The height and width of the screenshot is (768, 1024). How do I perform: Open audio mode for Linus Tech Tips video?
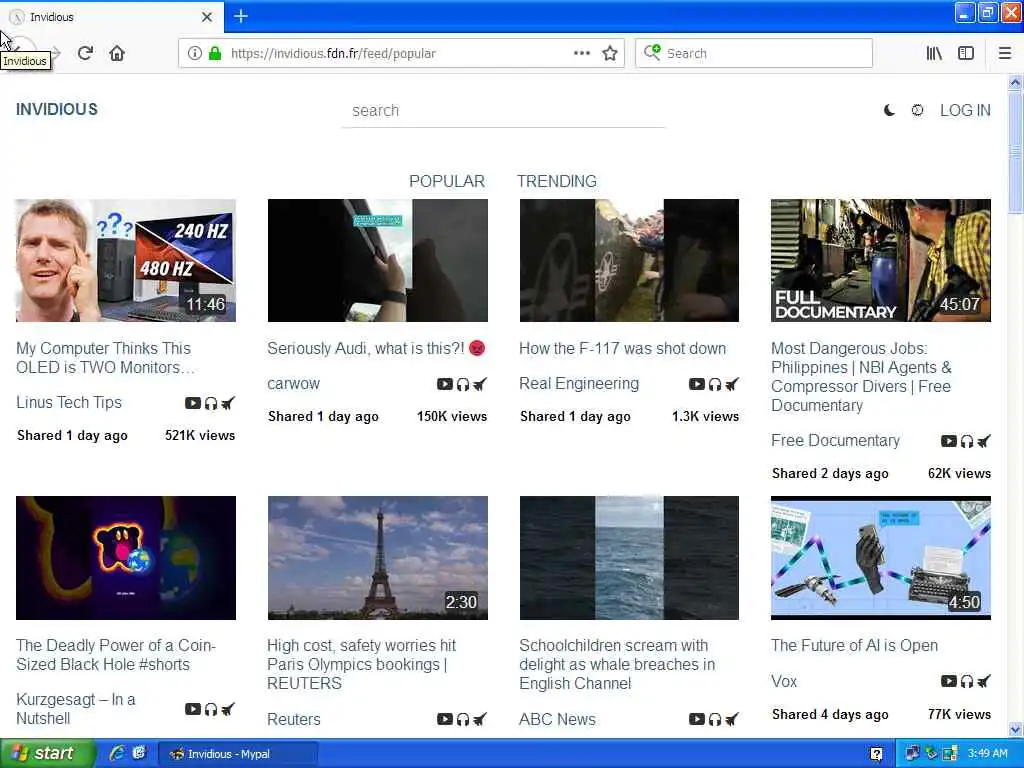pos(210,403)
